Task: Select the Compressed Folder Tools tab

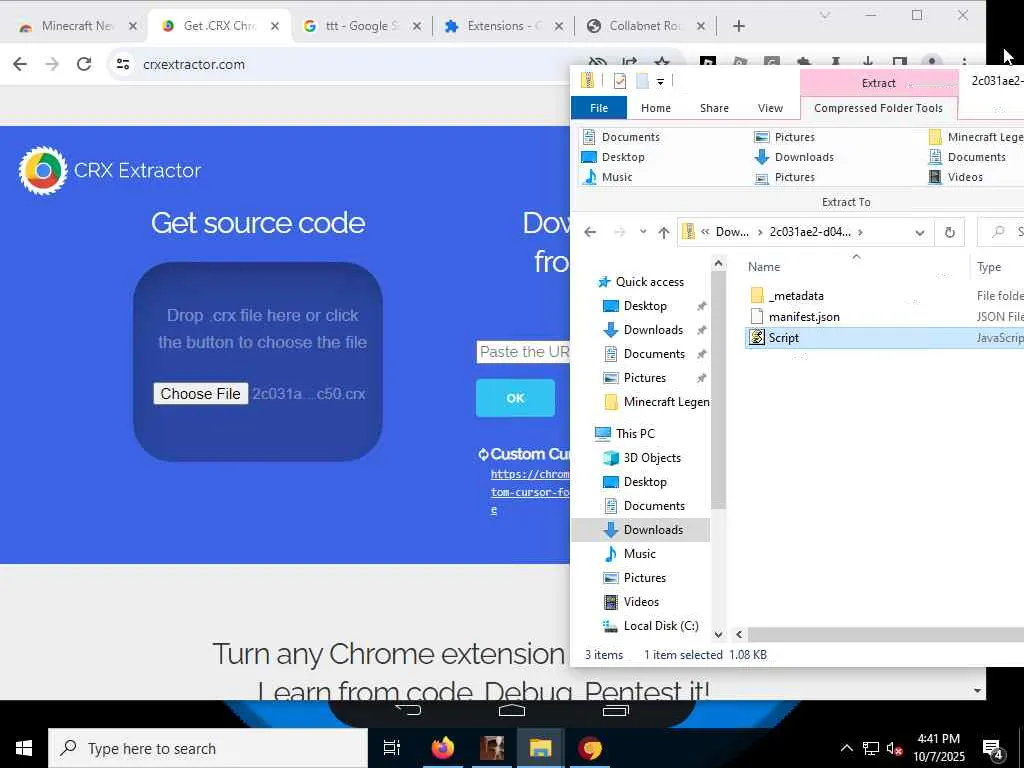Action: click(x=878, y=108)
